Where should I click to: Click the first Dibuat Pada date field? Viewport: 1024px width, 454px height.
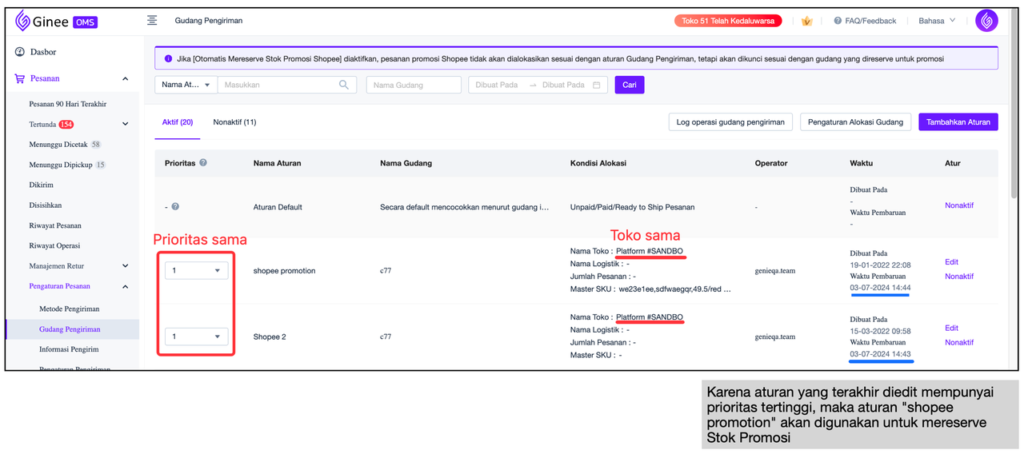pyautogui.click(x=497, y=85)
